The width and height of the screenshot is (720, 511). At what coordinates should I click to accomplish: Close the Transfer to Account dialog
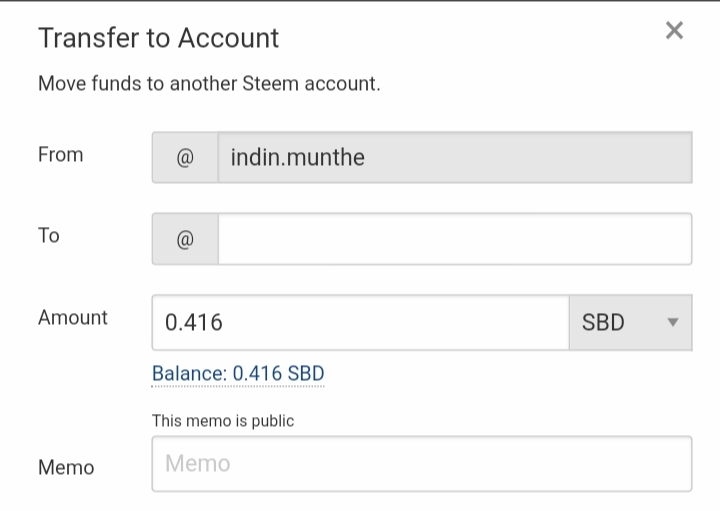[x=674, y=31]
